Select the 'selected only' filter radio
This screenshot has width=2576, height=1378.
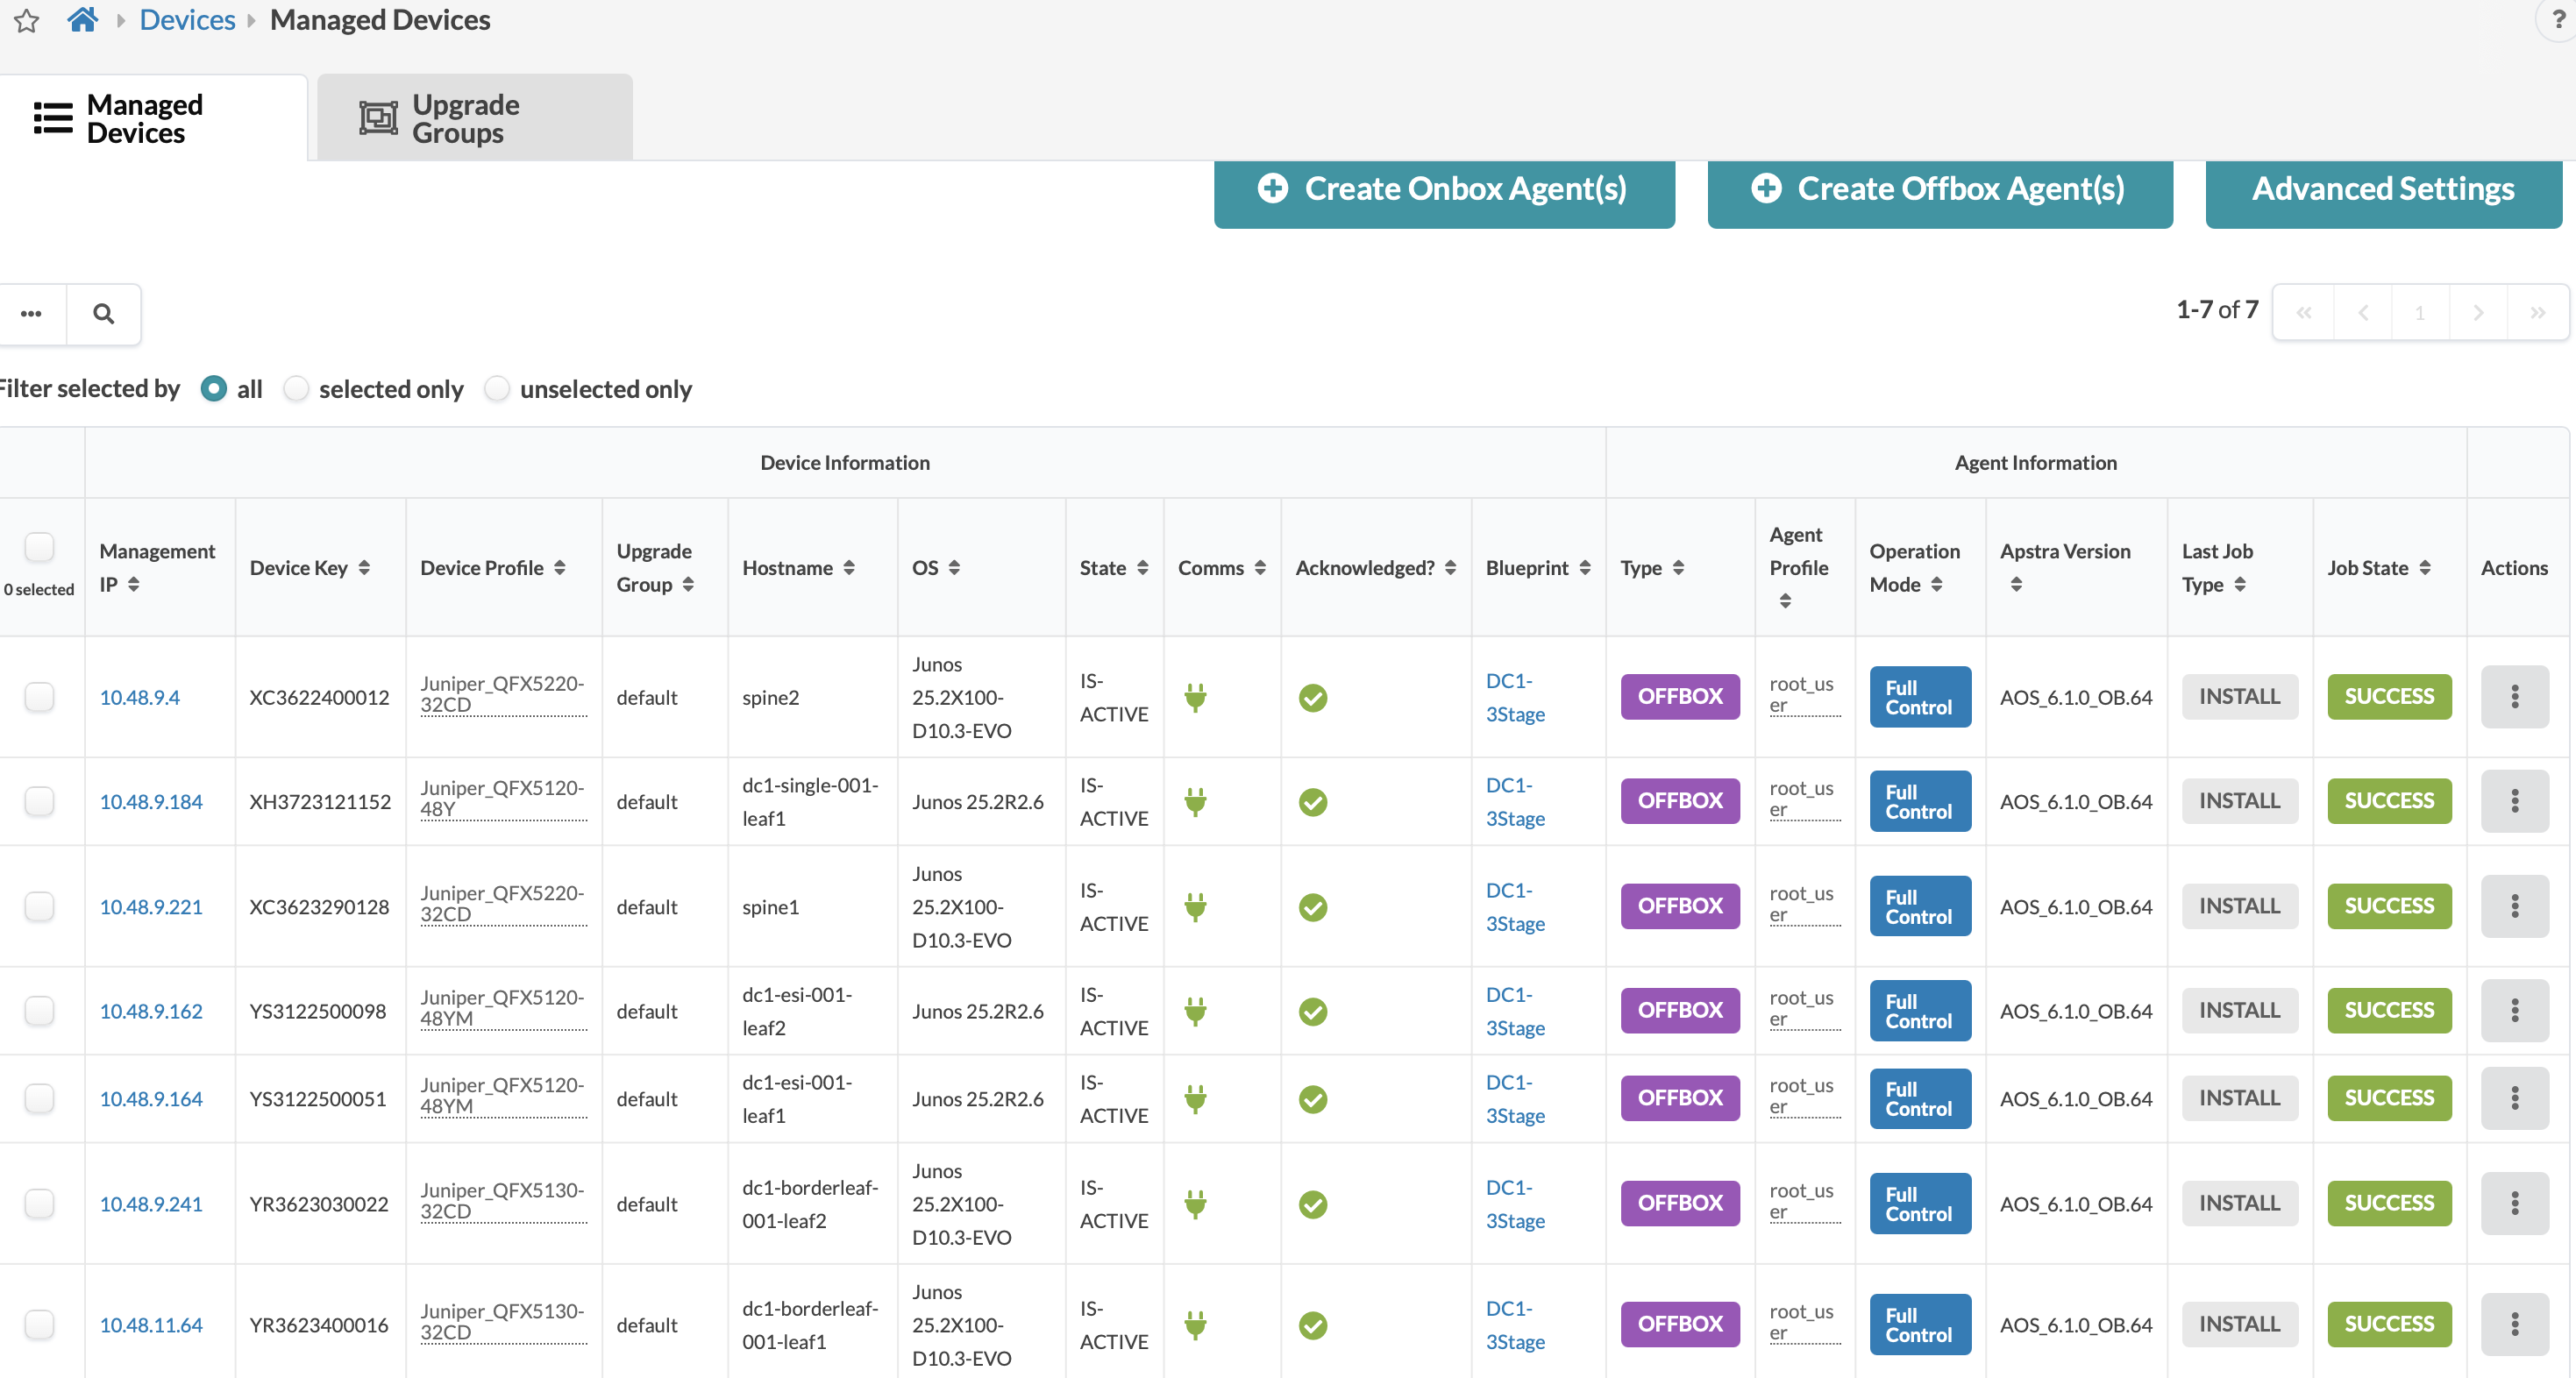click(296, 388)
